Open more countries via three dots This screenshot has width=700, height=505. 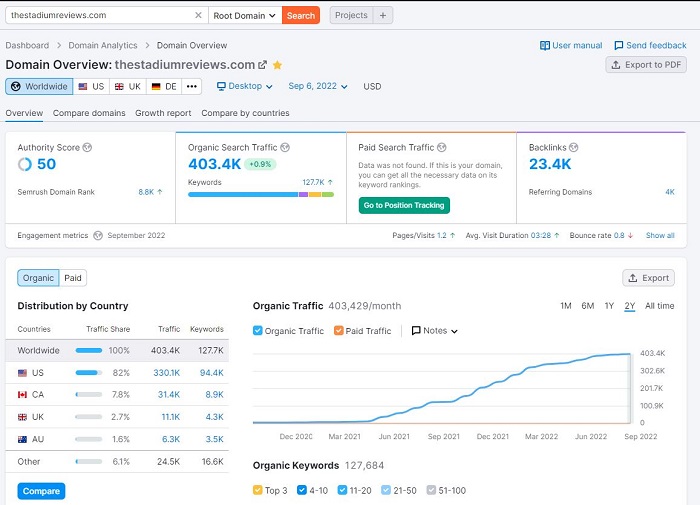coord(192,86)
